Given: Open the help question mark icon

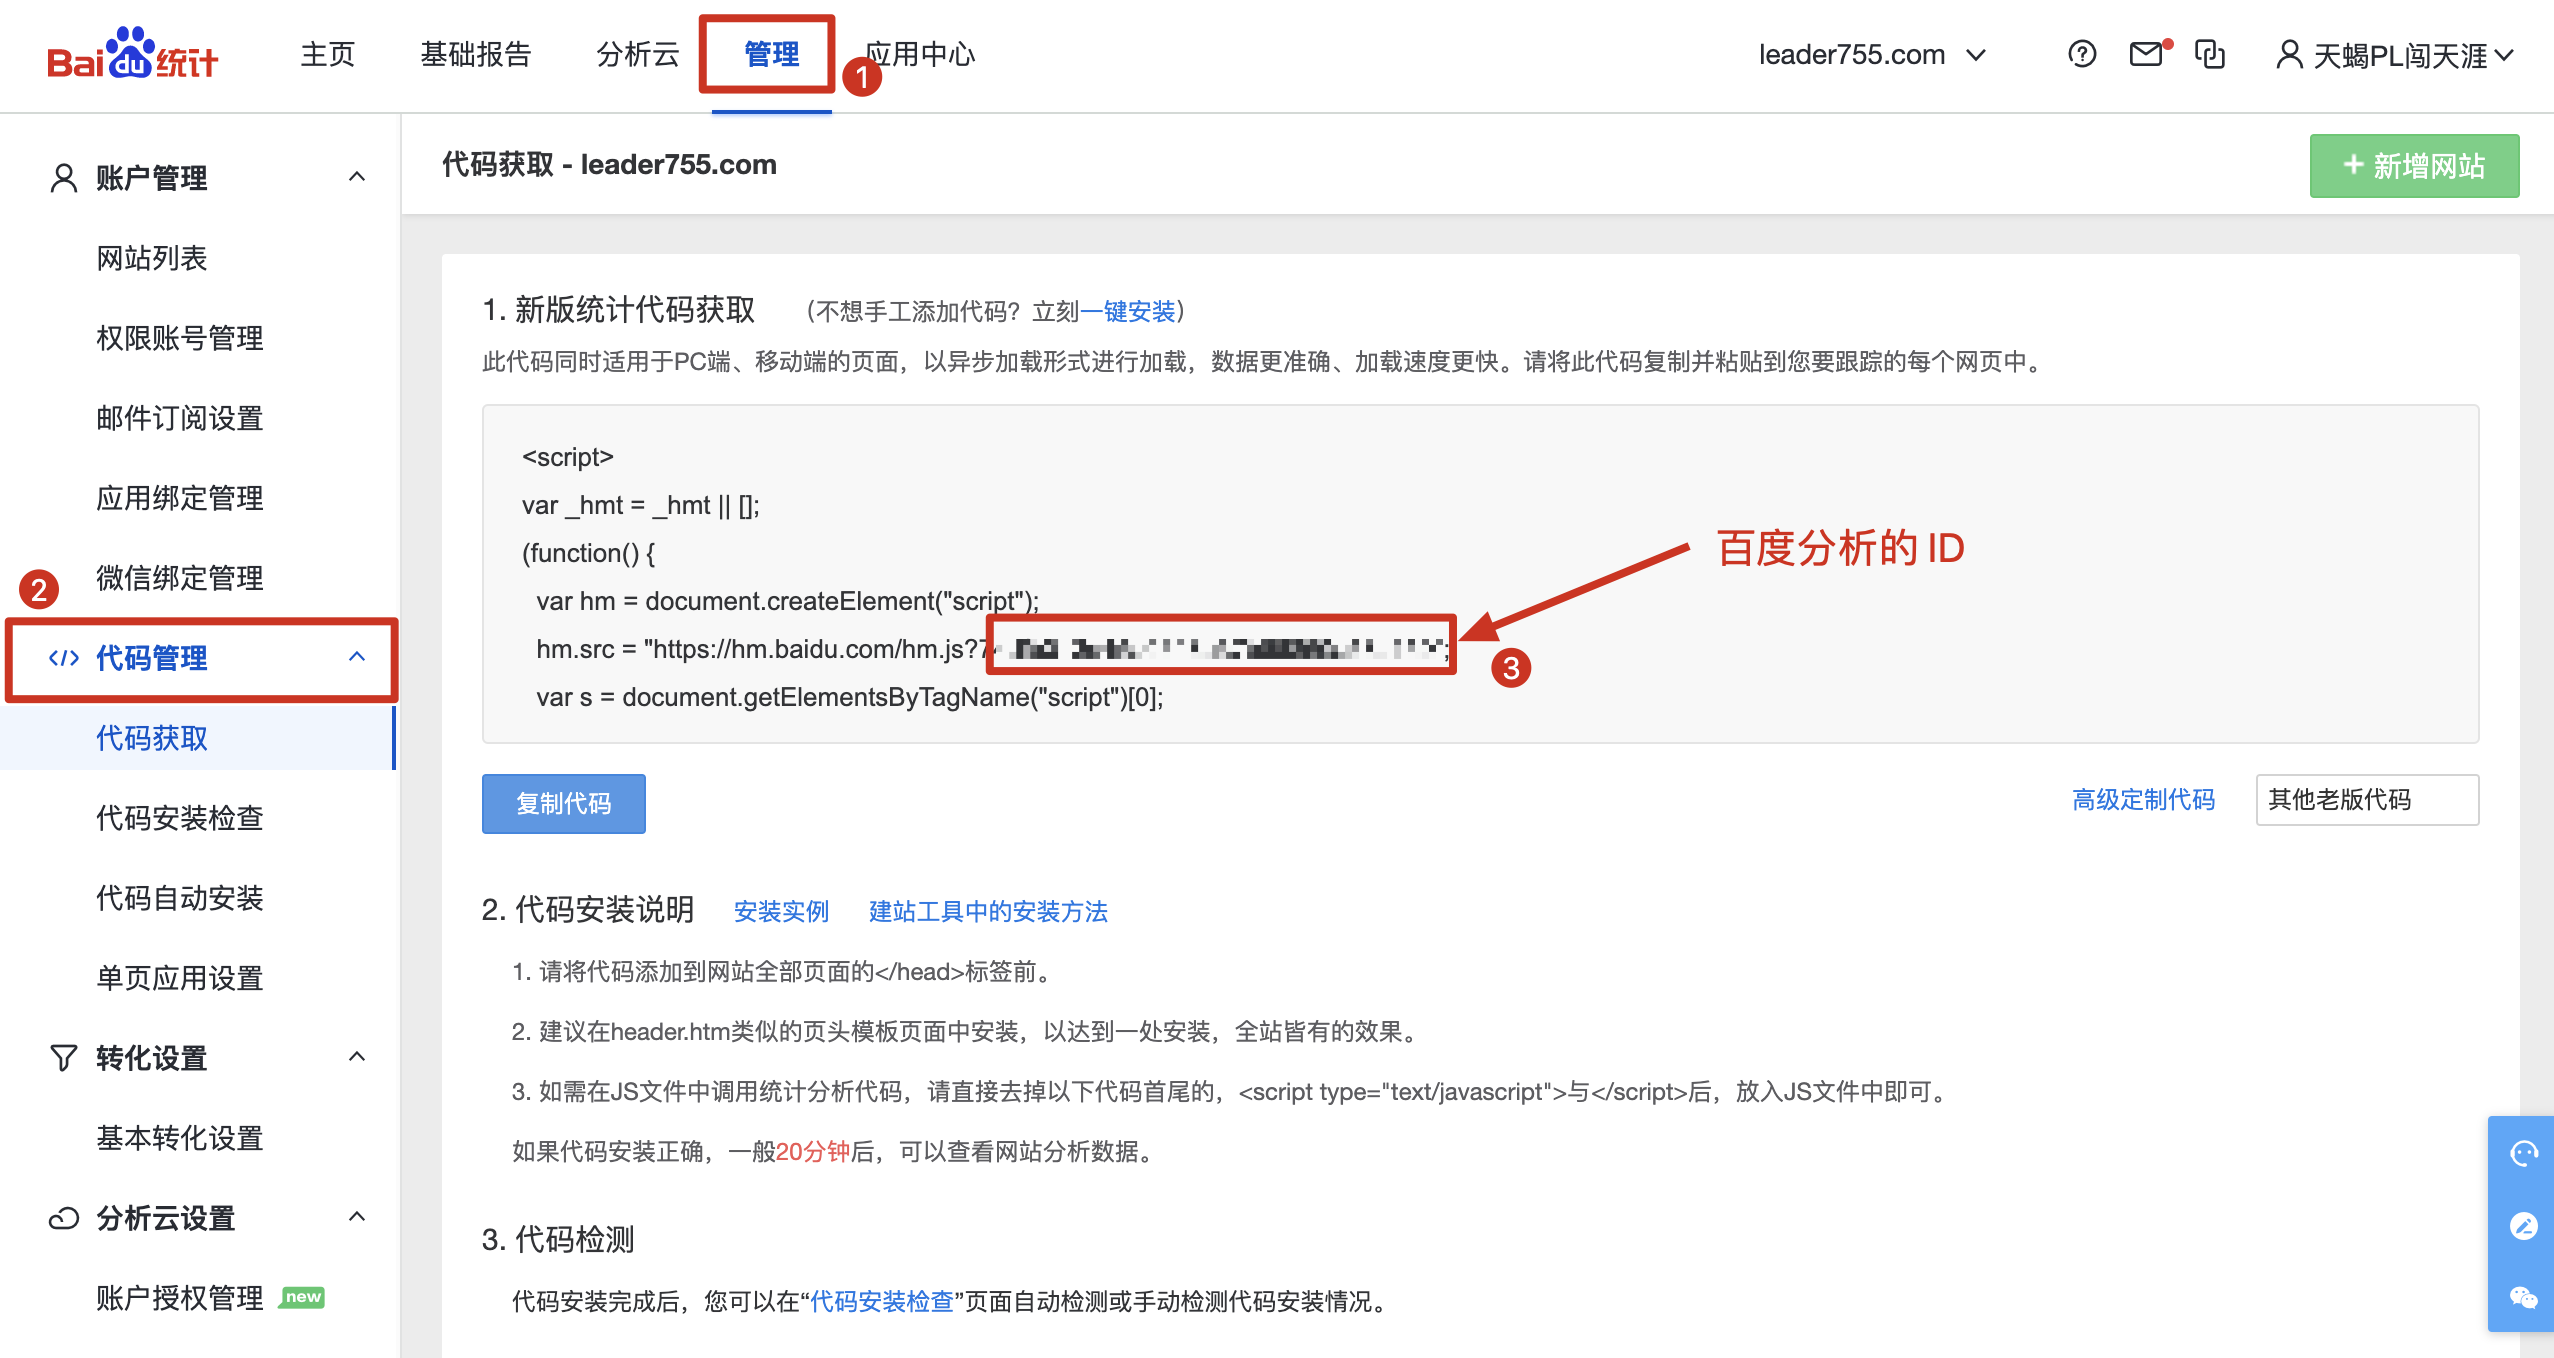Looking at the screenshot, I should (x=2082, y=54).
